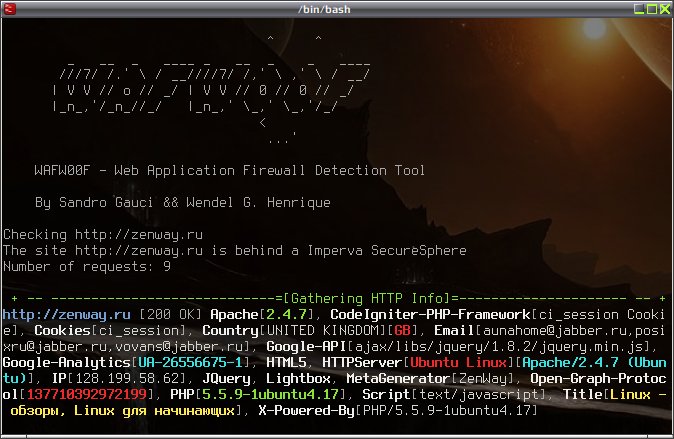Click 'X-Powered-By[PHP/5.5.9-1ubuntu4.17]' entry
The height and width of the screenshot is (439, 674).
(x=398, y=411)
